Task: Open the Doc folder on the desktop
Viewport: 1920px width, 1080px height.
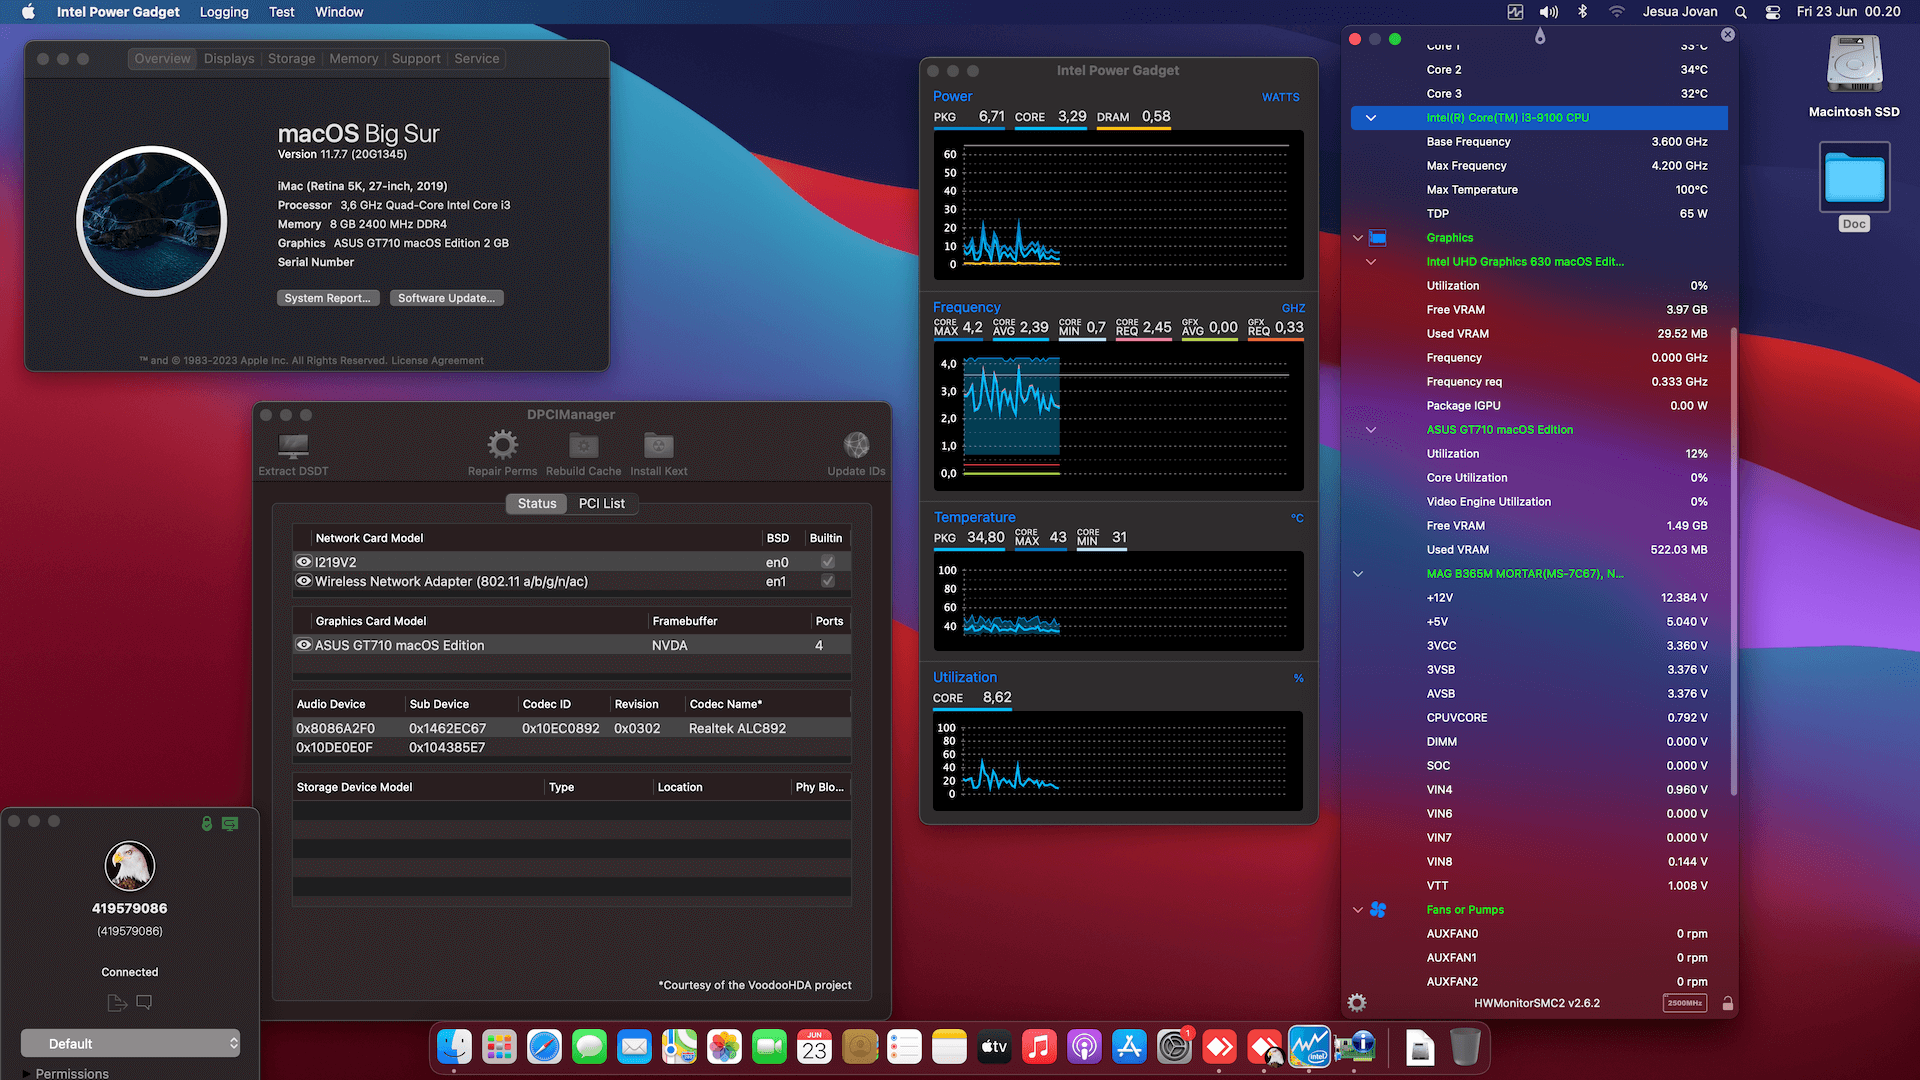Action: coord(1854,178)
